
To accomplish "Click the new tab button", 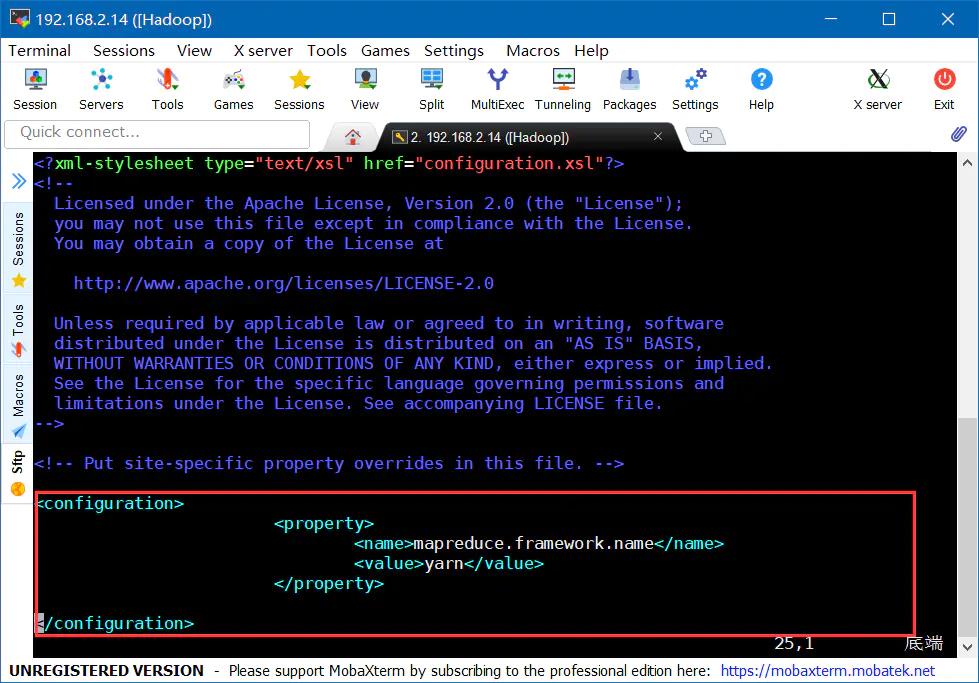I will click(x=705, y=137).
